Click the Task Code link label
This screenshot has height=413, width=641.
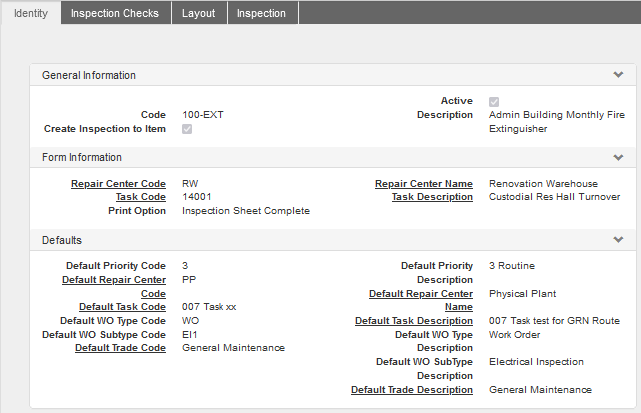point(140,197)
